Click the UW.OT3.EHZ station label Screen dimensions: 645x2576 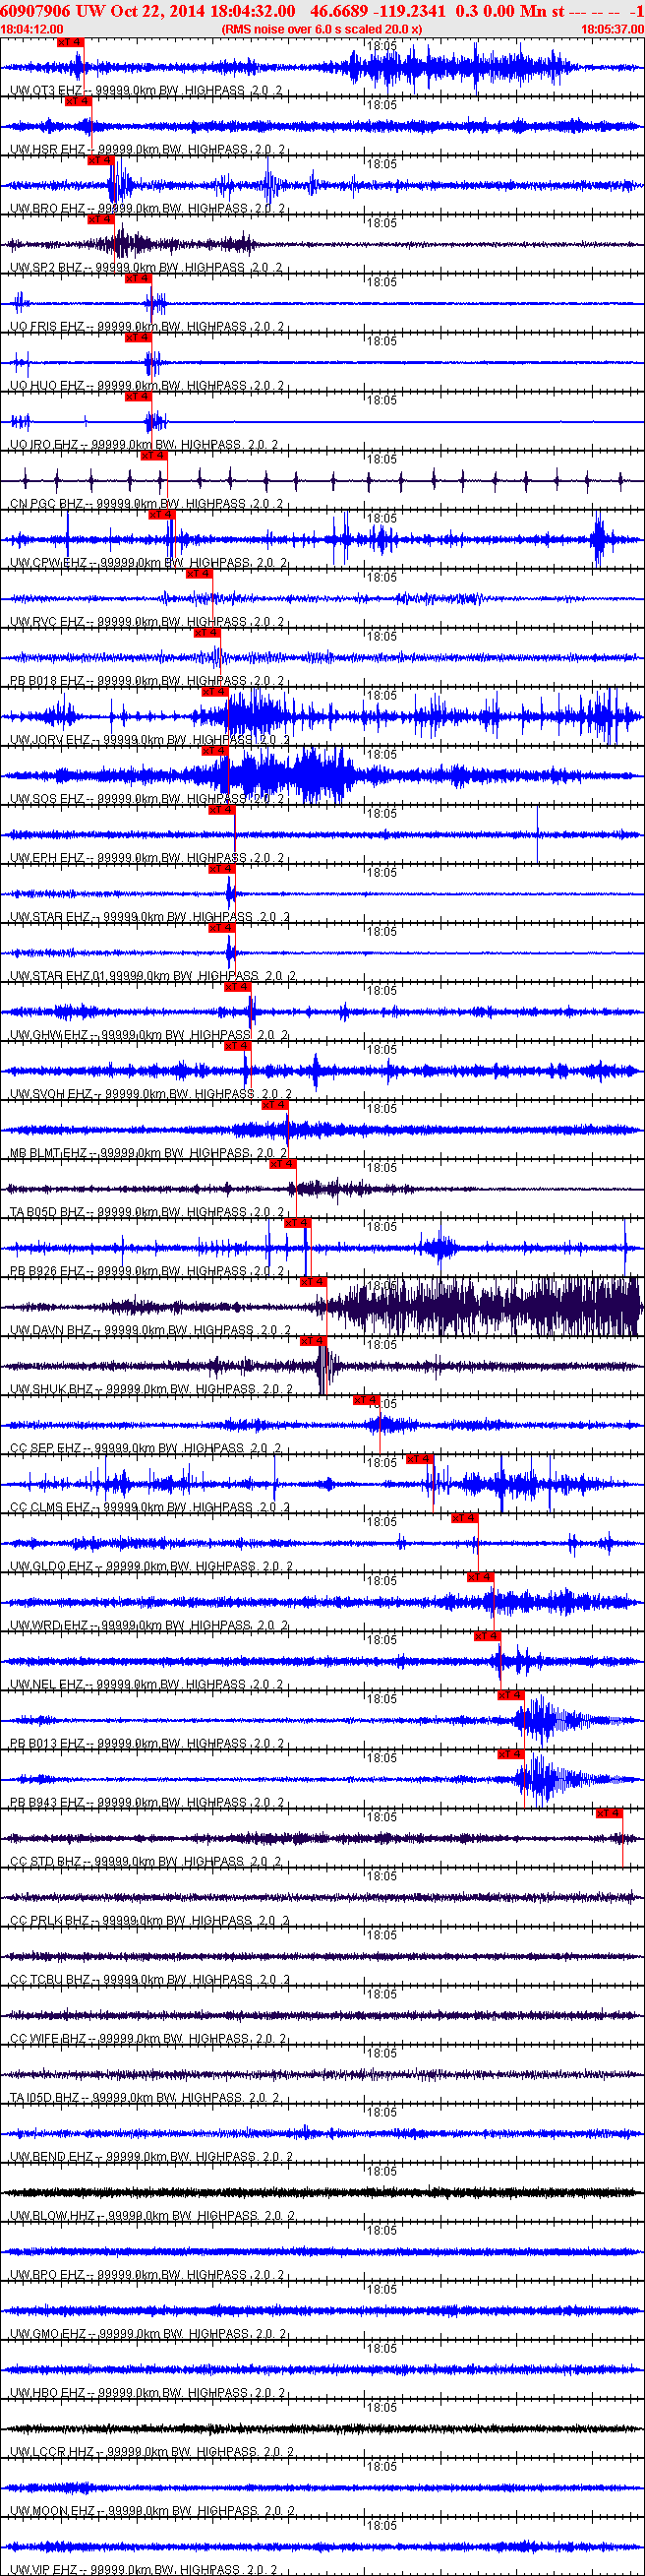tap(146, 91)
